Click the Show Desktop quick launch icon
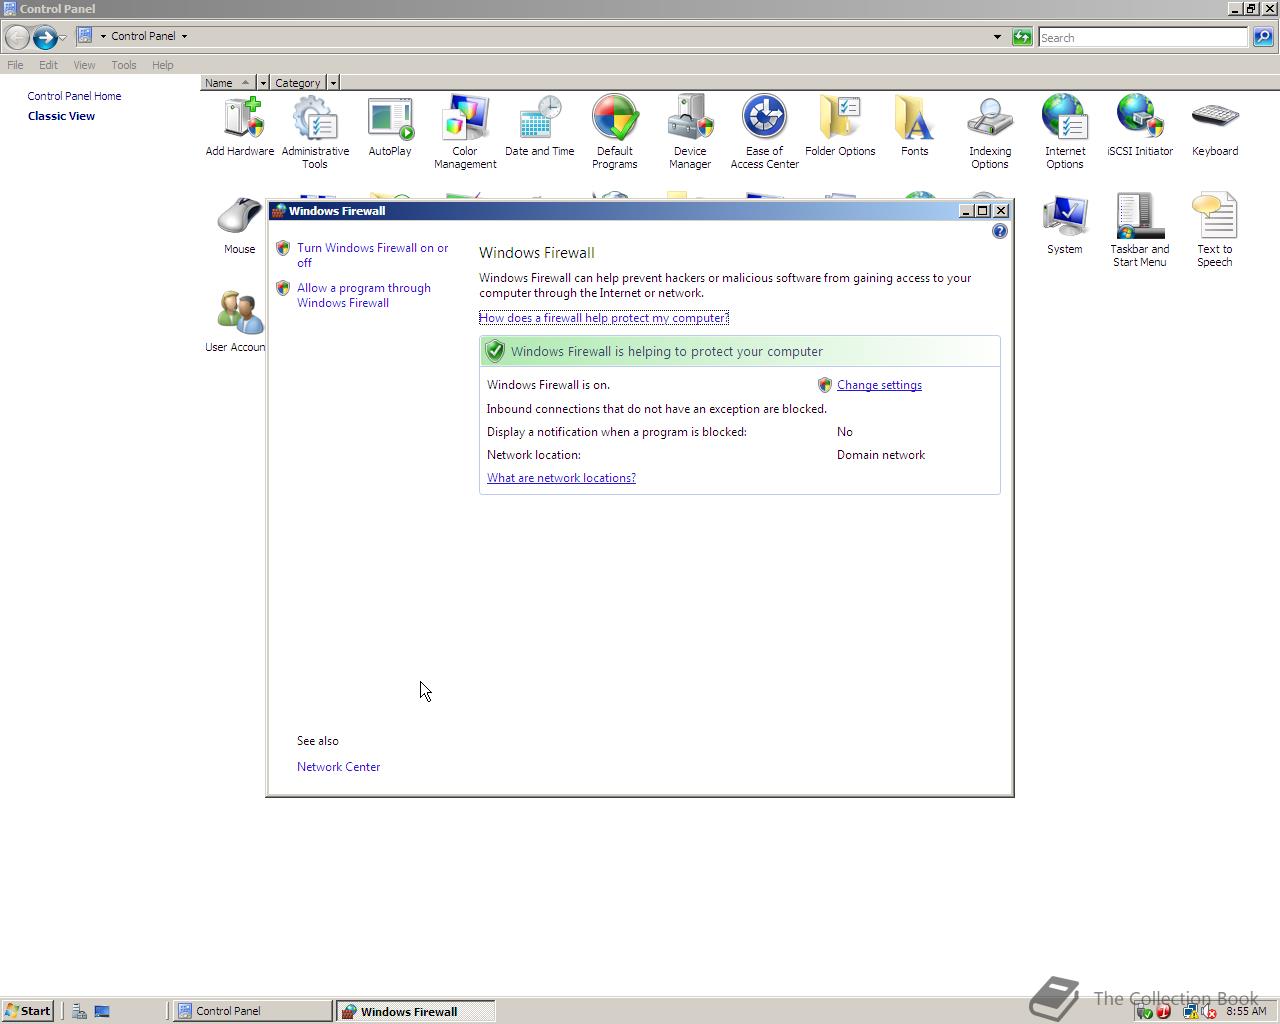 click(x=102, y=1011)
